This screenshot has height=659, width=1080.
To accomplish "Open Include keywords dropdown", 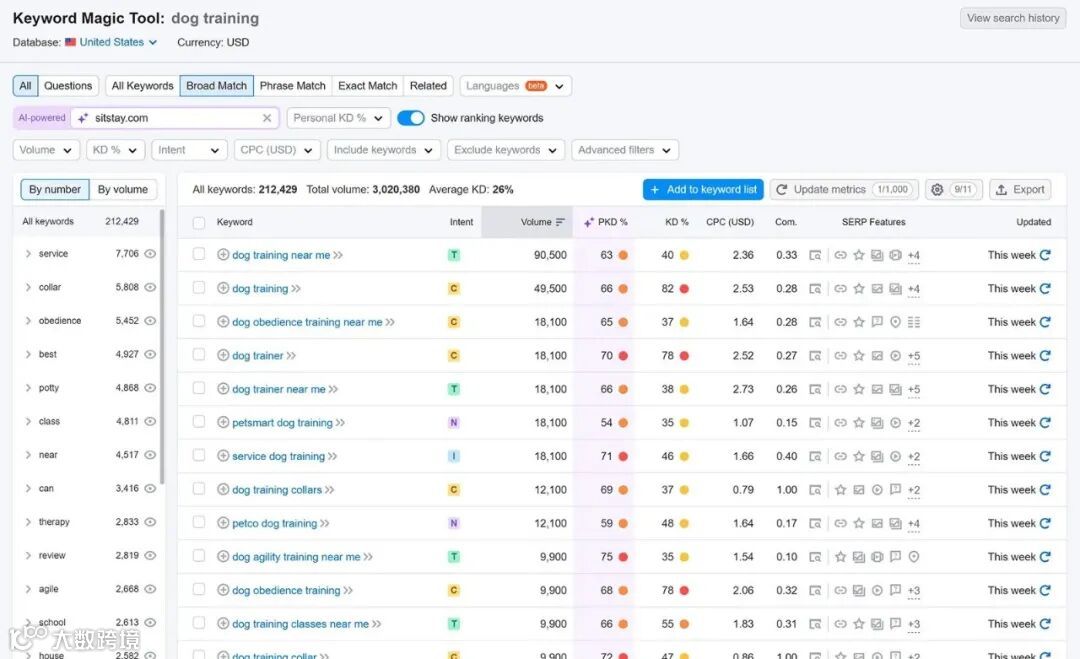I will (x=384, y=149).
